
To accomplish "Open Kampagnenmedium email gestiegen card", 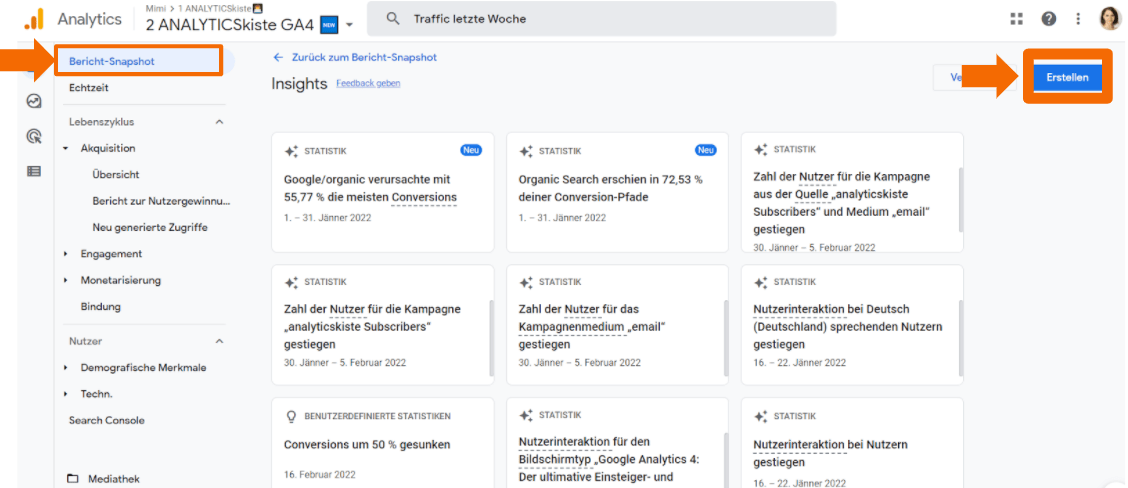I will pos(617,325).
